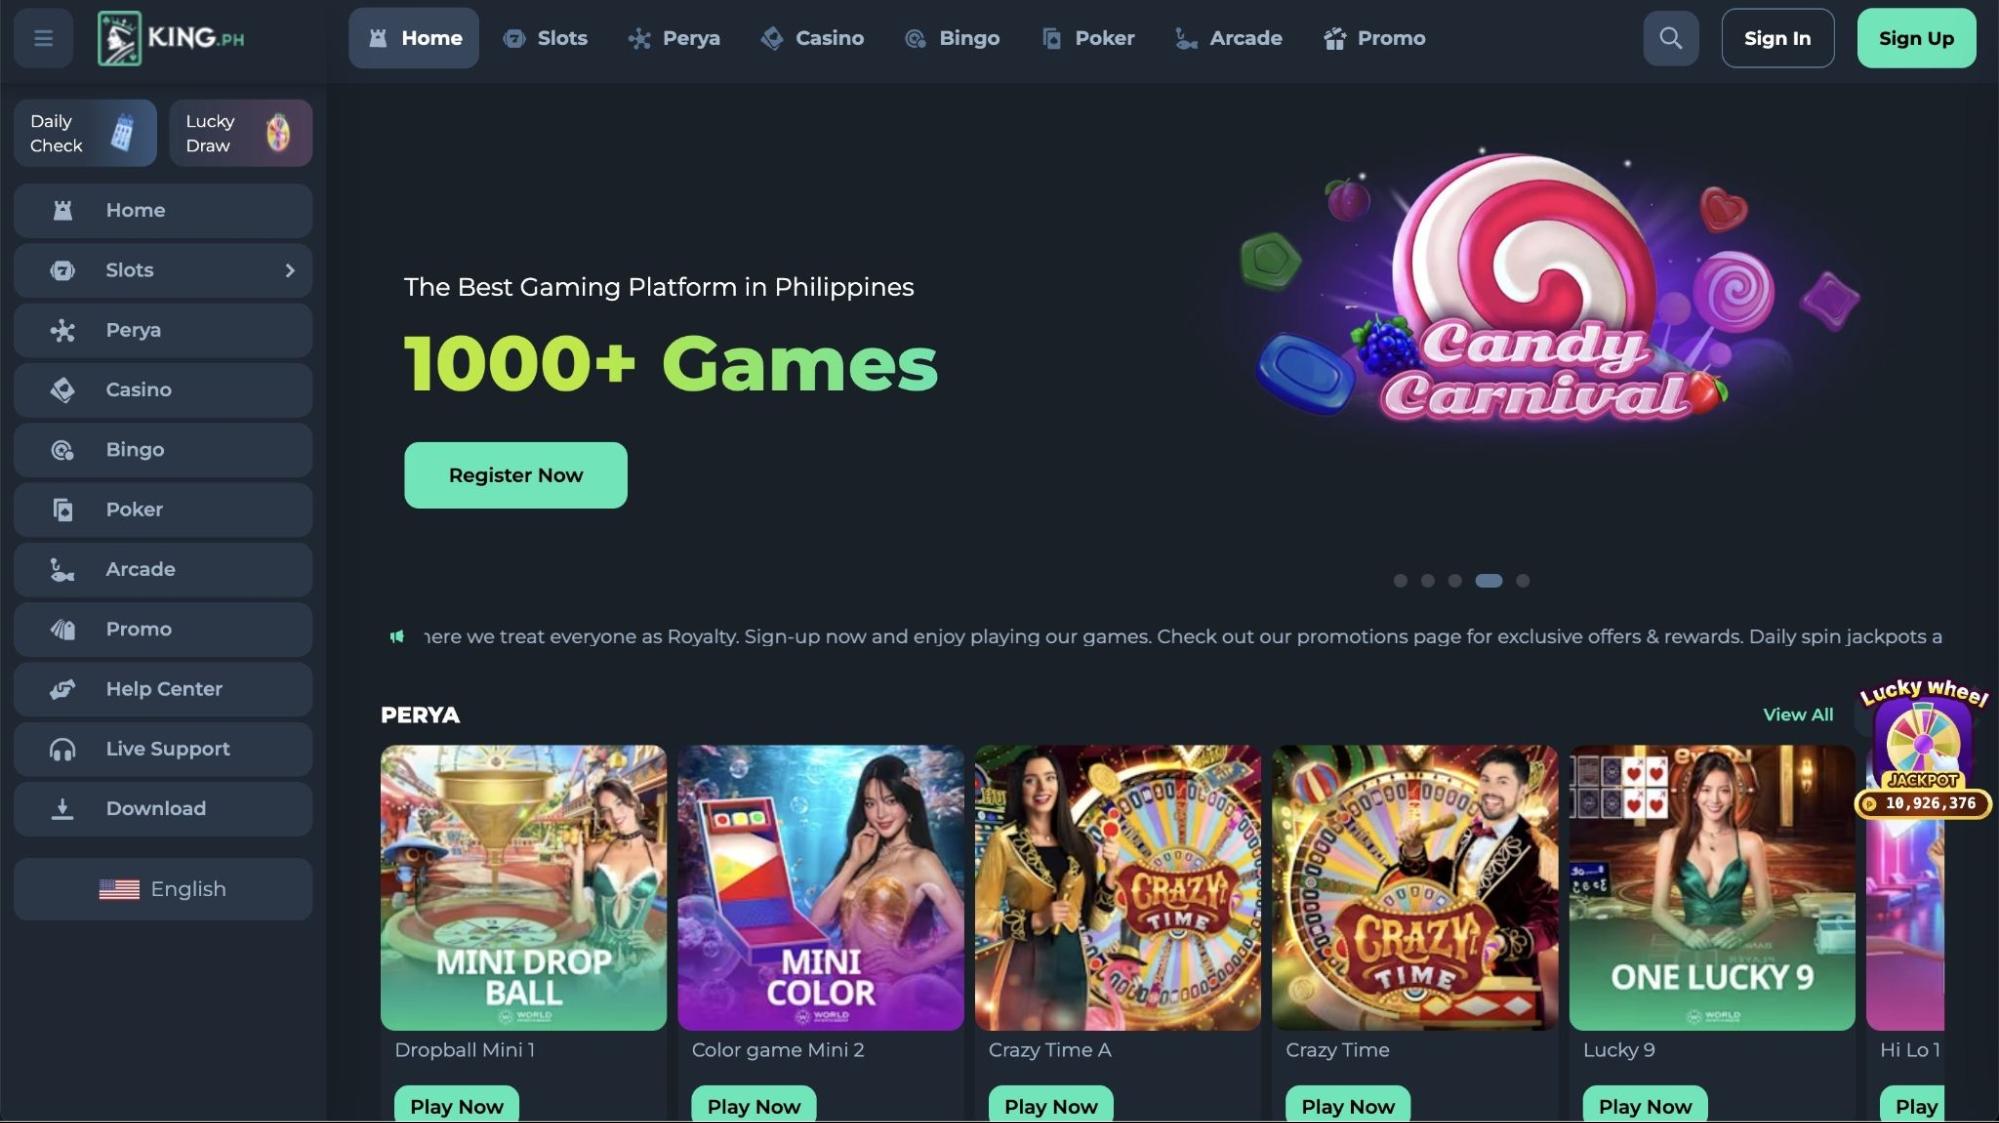1999x1123 pixels.
Task: Click the Register Now button
Action: (516, 475)
